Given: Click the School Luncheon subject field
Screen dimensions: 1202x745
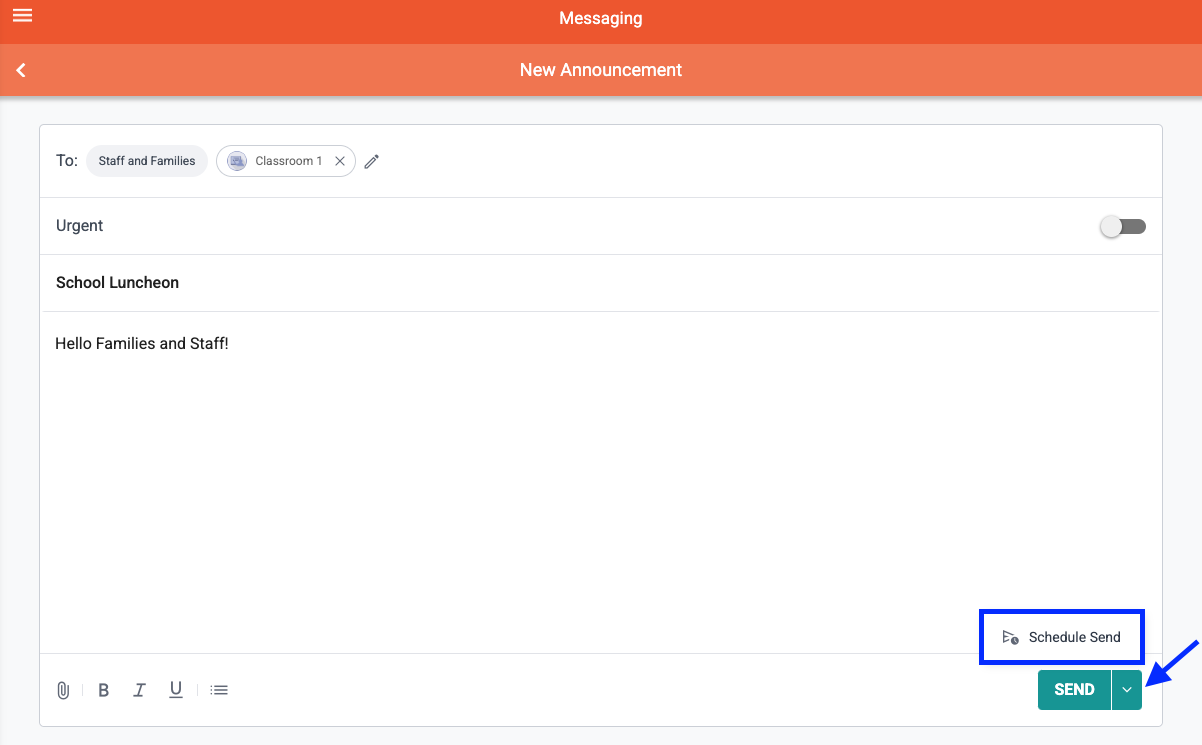Looking at the screenshot, I should (117, 283).
